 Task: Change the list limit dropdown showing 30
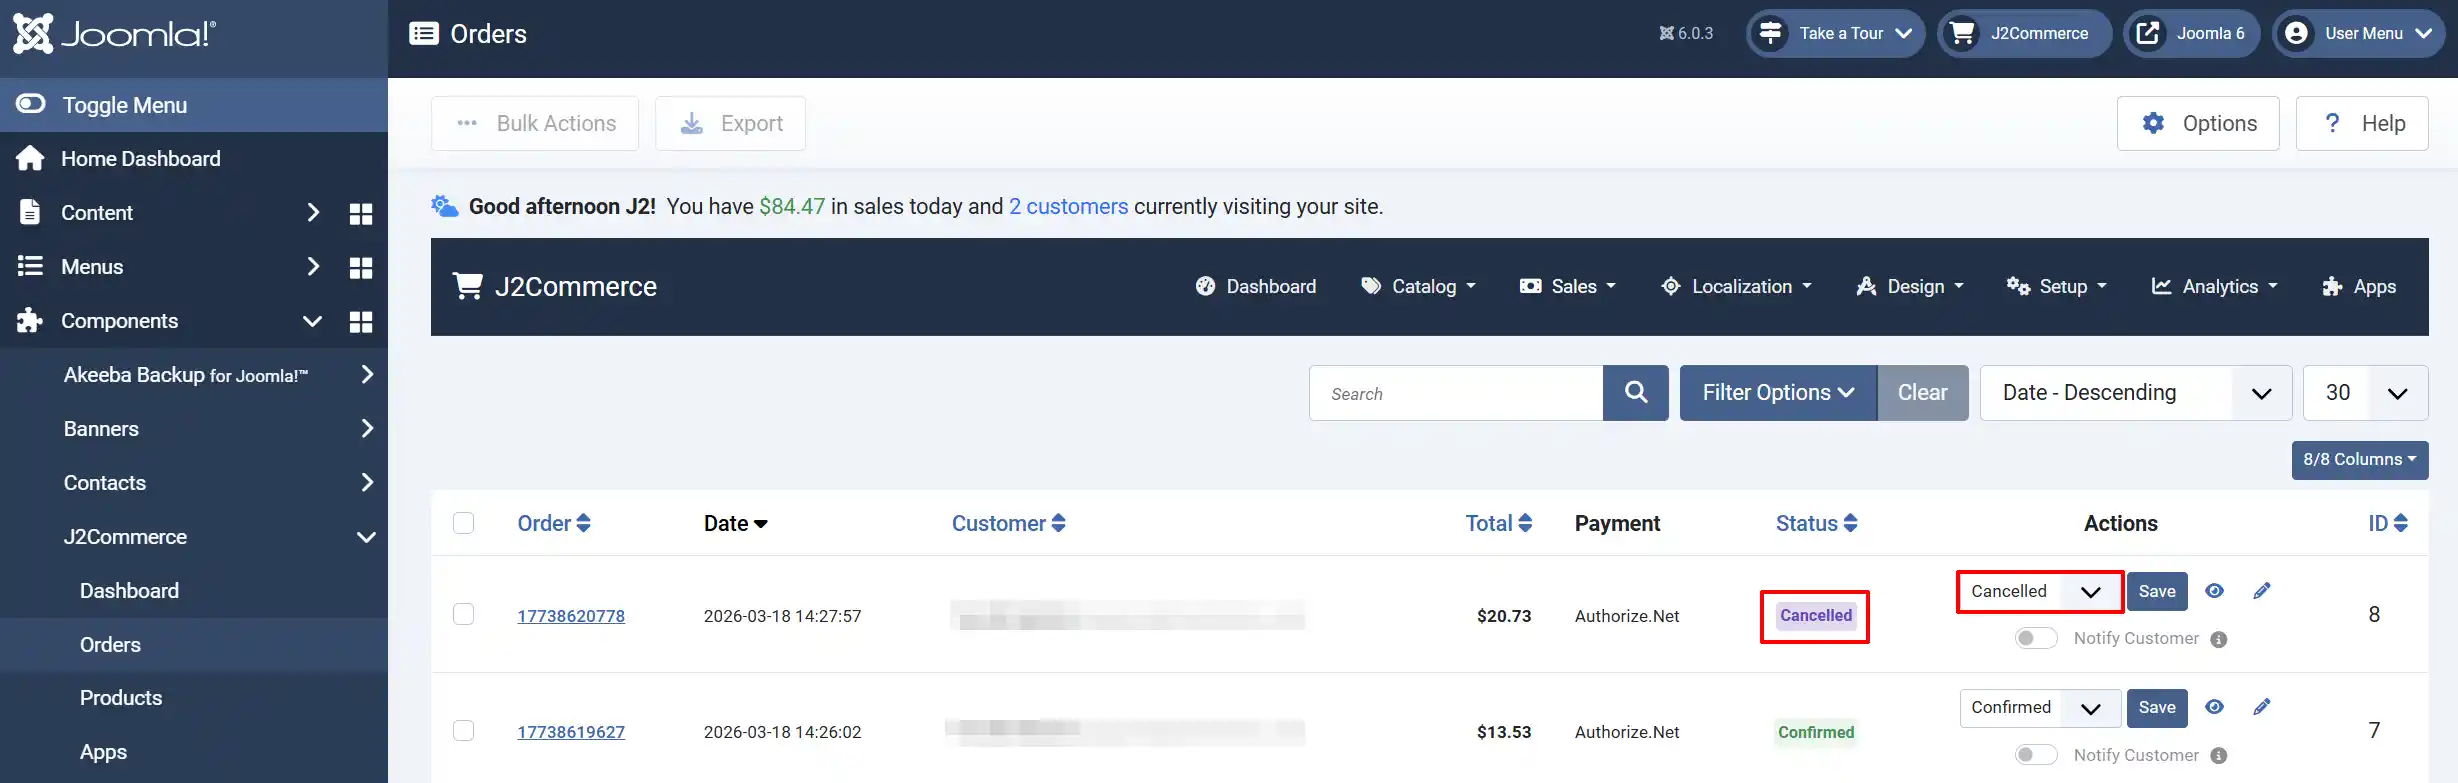(x=2365, y=393)
